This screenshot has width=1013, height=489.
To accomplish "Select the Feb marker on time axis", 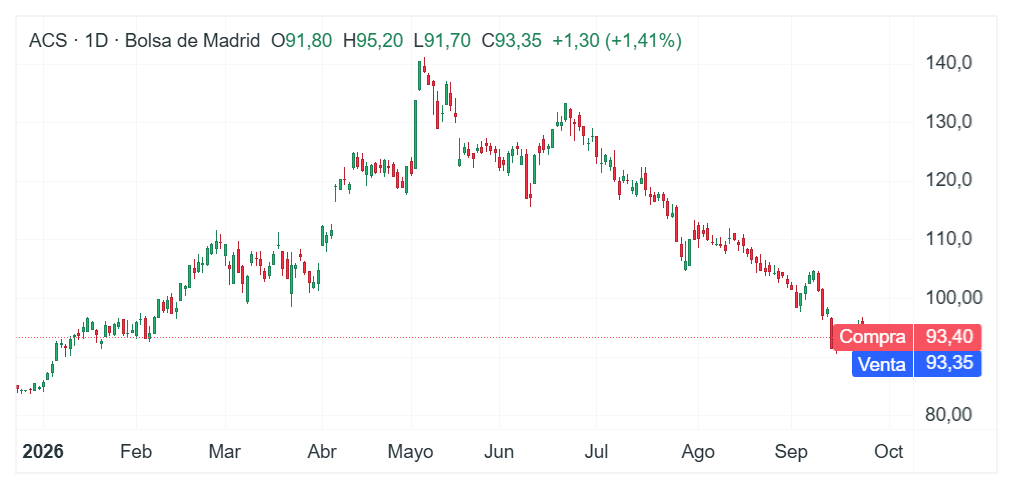I will [x=136, y=452].
